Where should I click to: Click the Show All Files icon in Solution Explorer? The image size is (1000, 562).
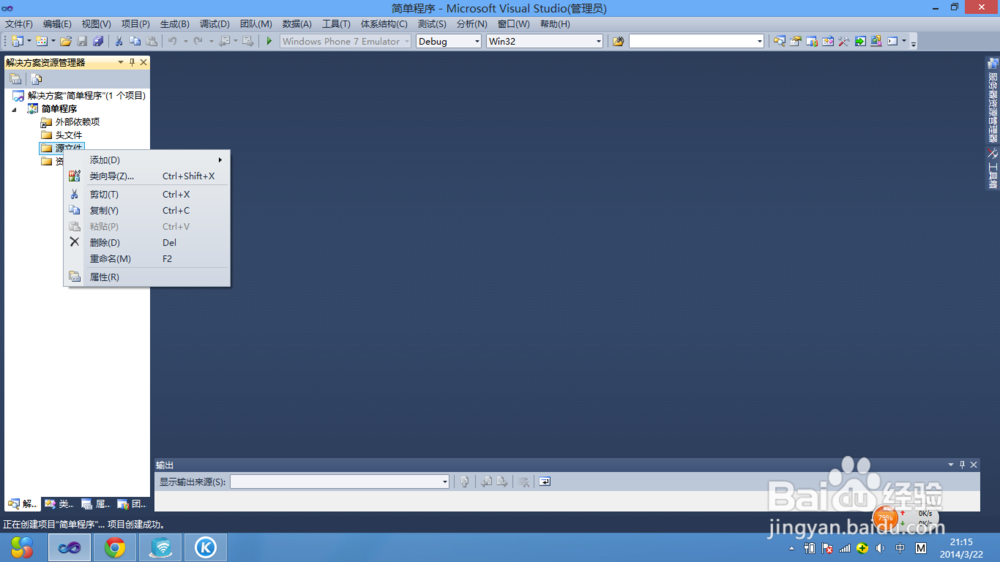pyautogui.click(x=36, y=79)
